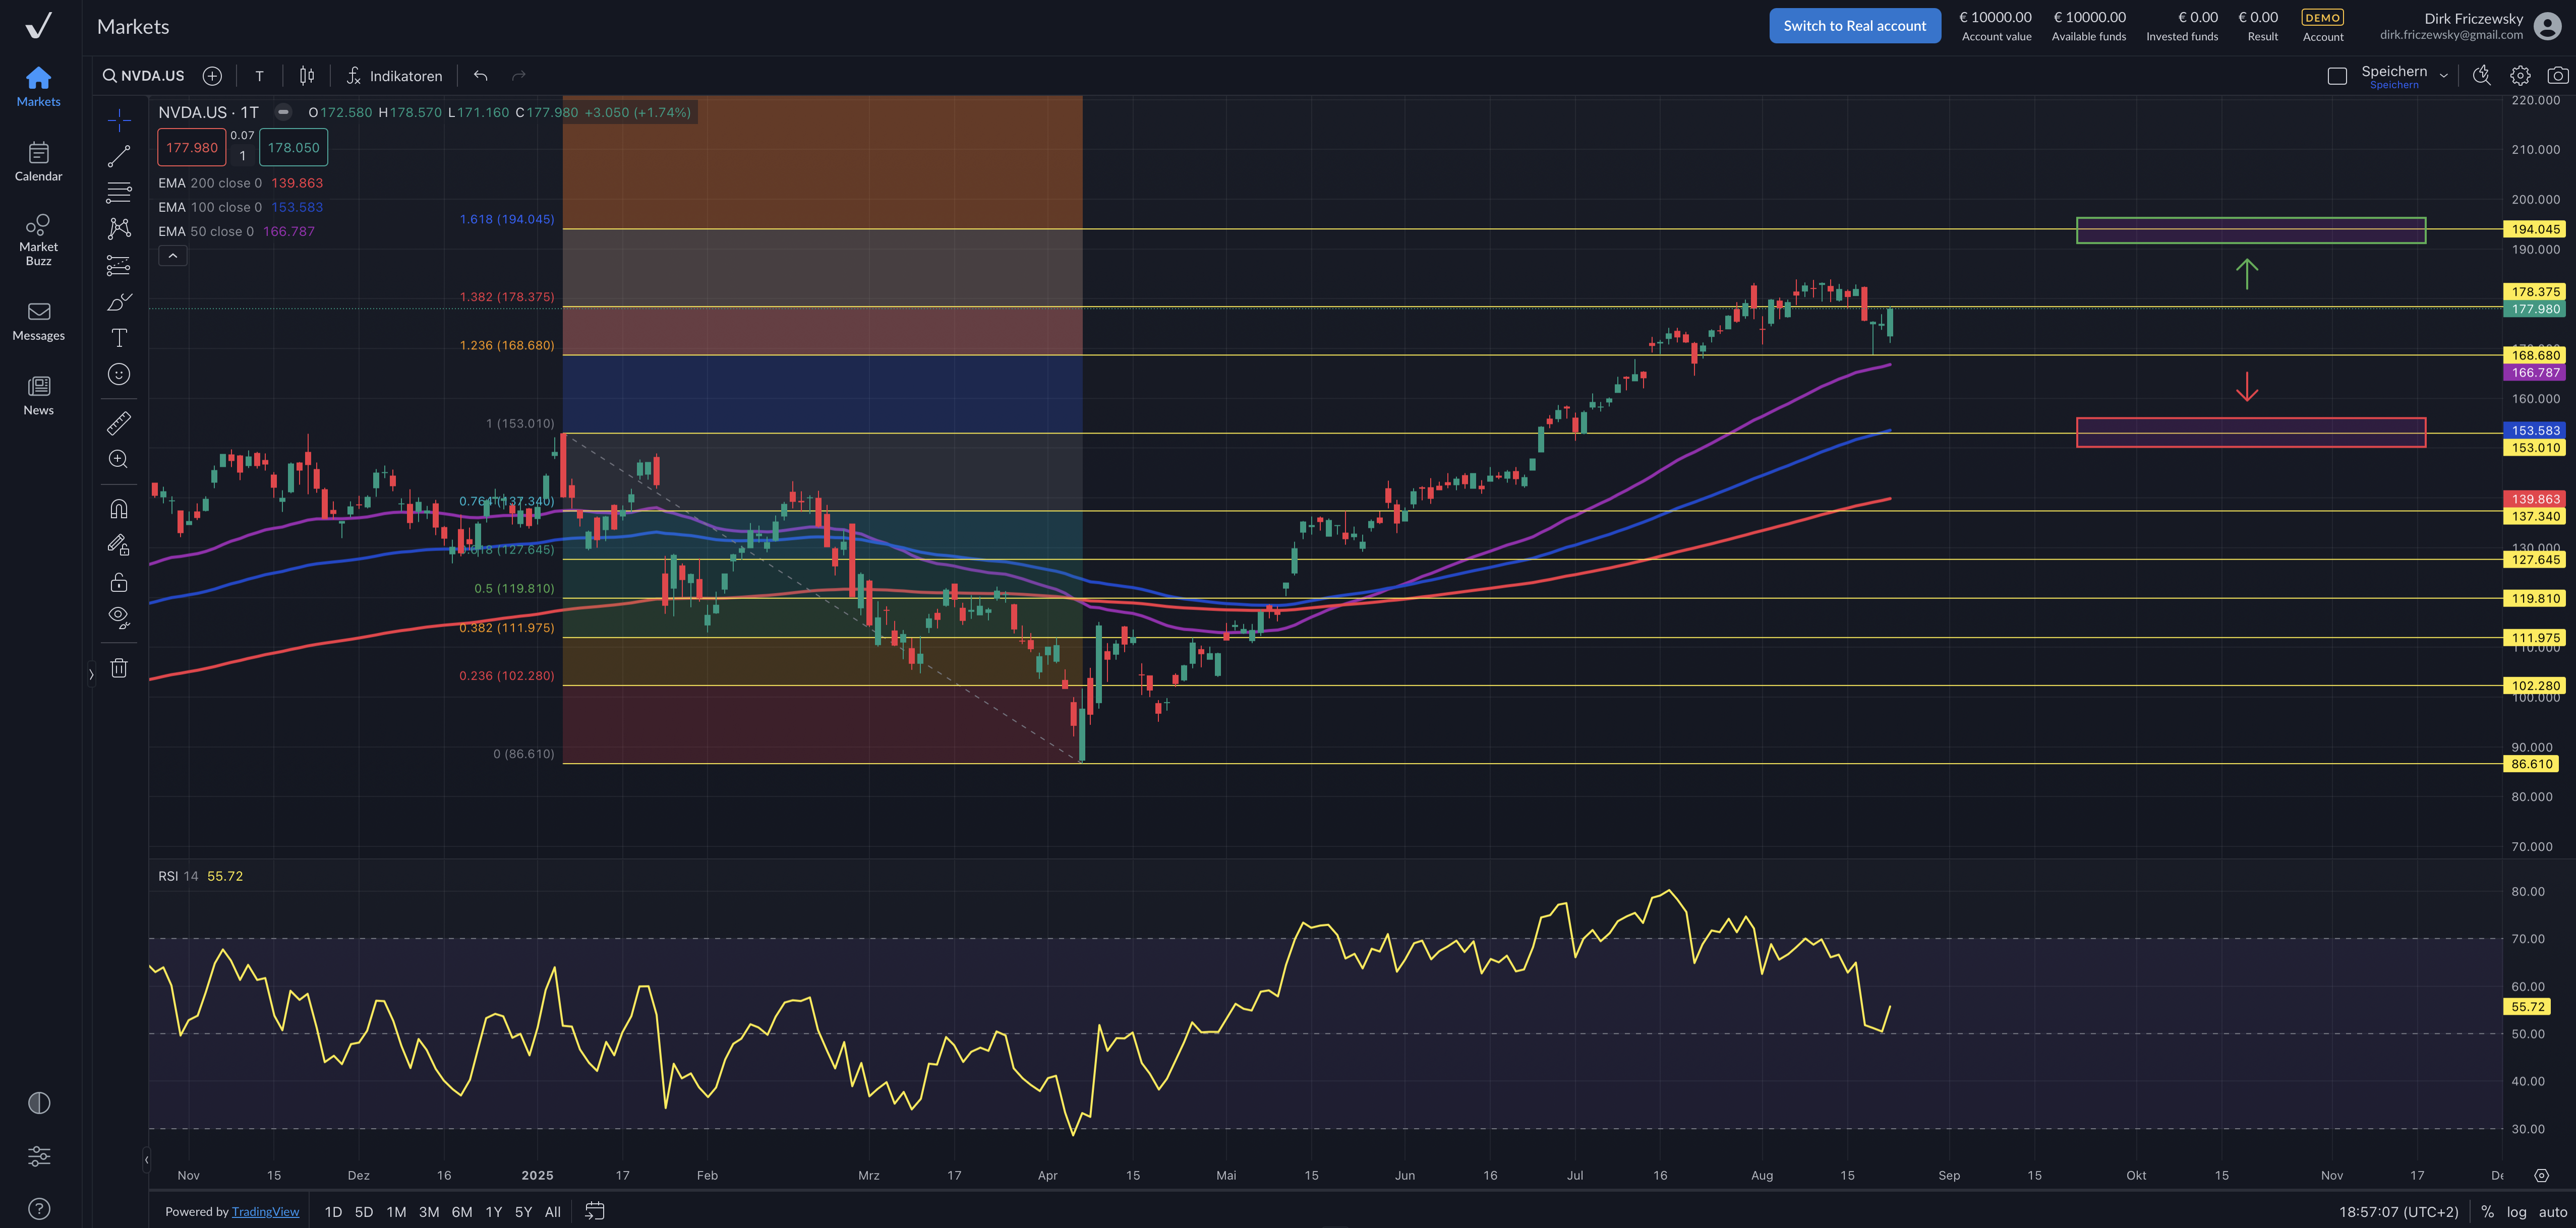The image size is (2576, 1228).
Task: Open the candlestick chart type menu
Action: pos(307,76)
